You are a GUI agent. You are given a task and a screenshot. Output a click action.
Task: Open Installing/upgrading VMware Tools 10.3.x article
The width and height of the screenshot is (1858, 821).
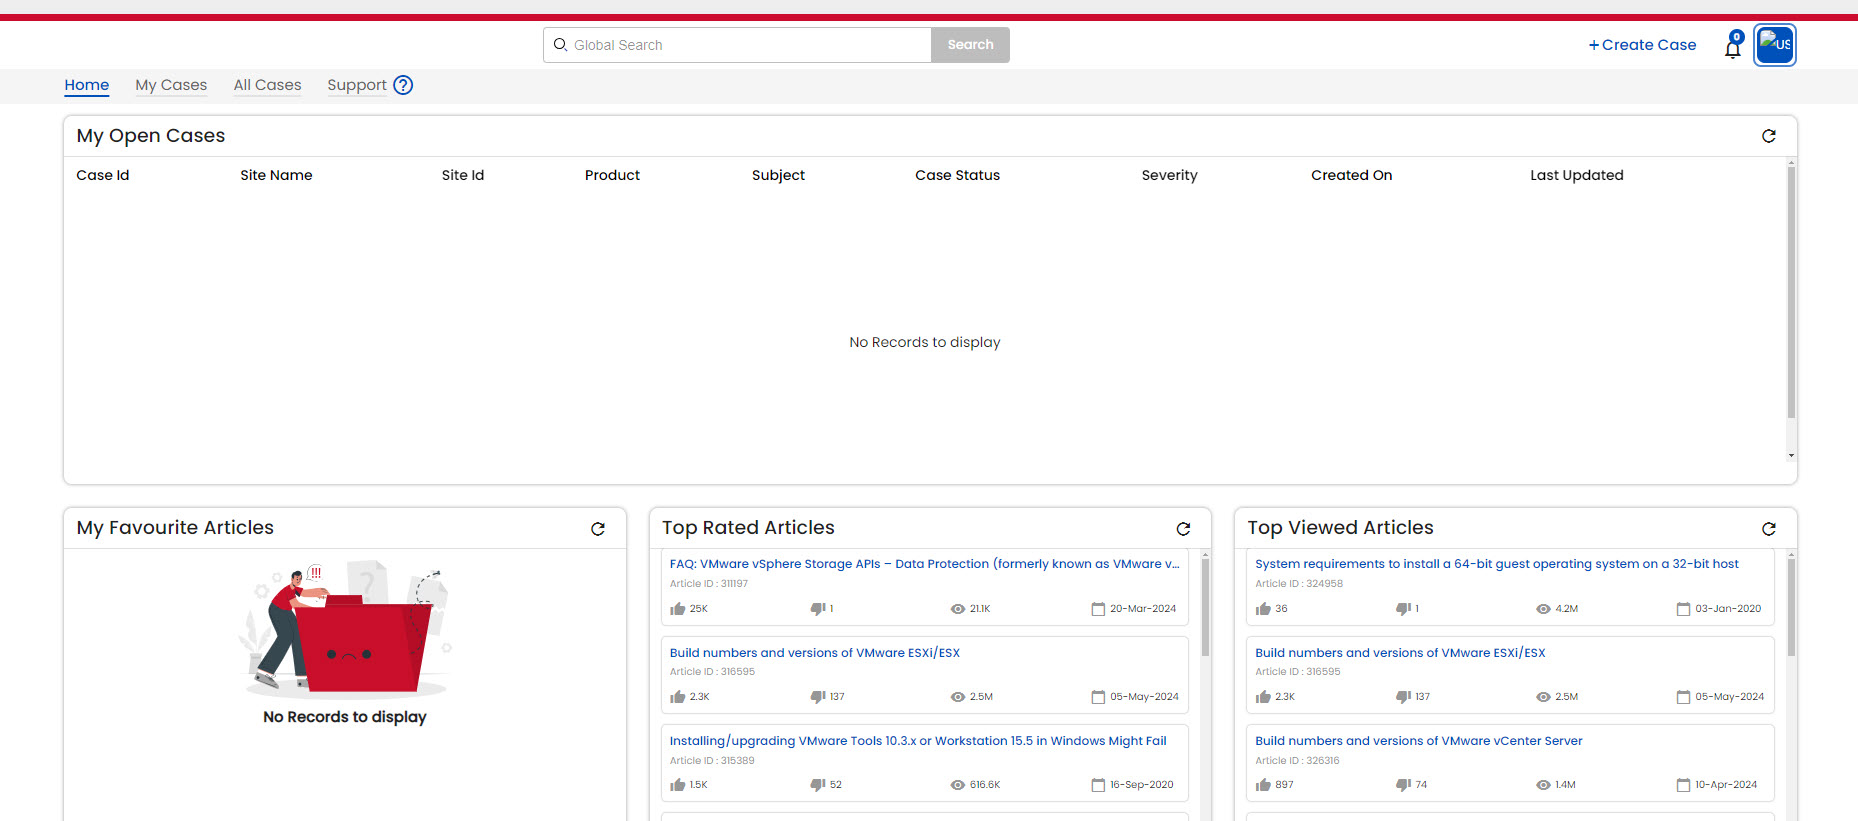click(x=917, y=741)
